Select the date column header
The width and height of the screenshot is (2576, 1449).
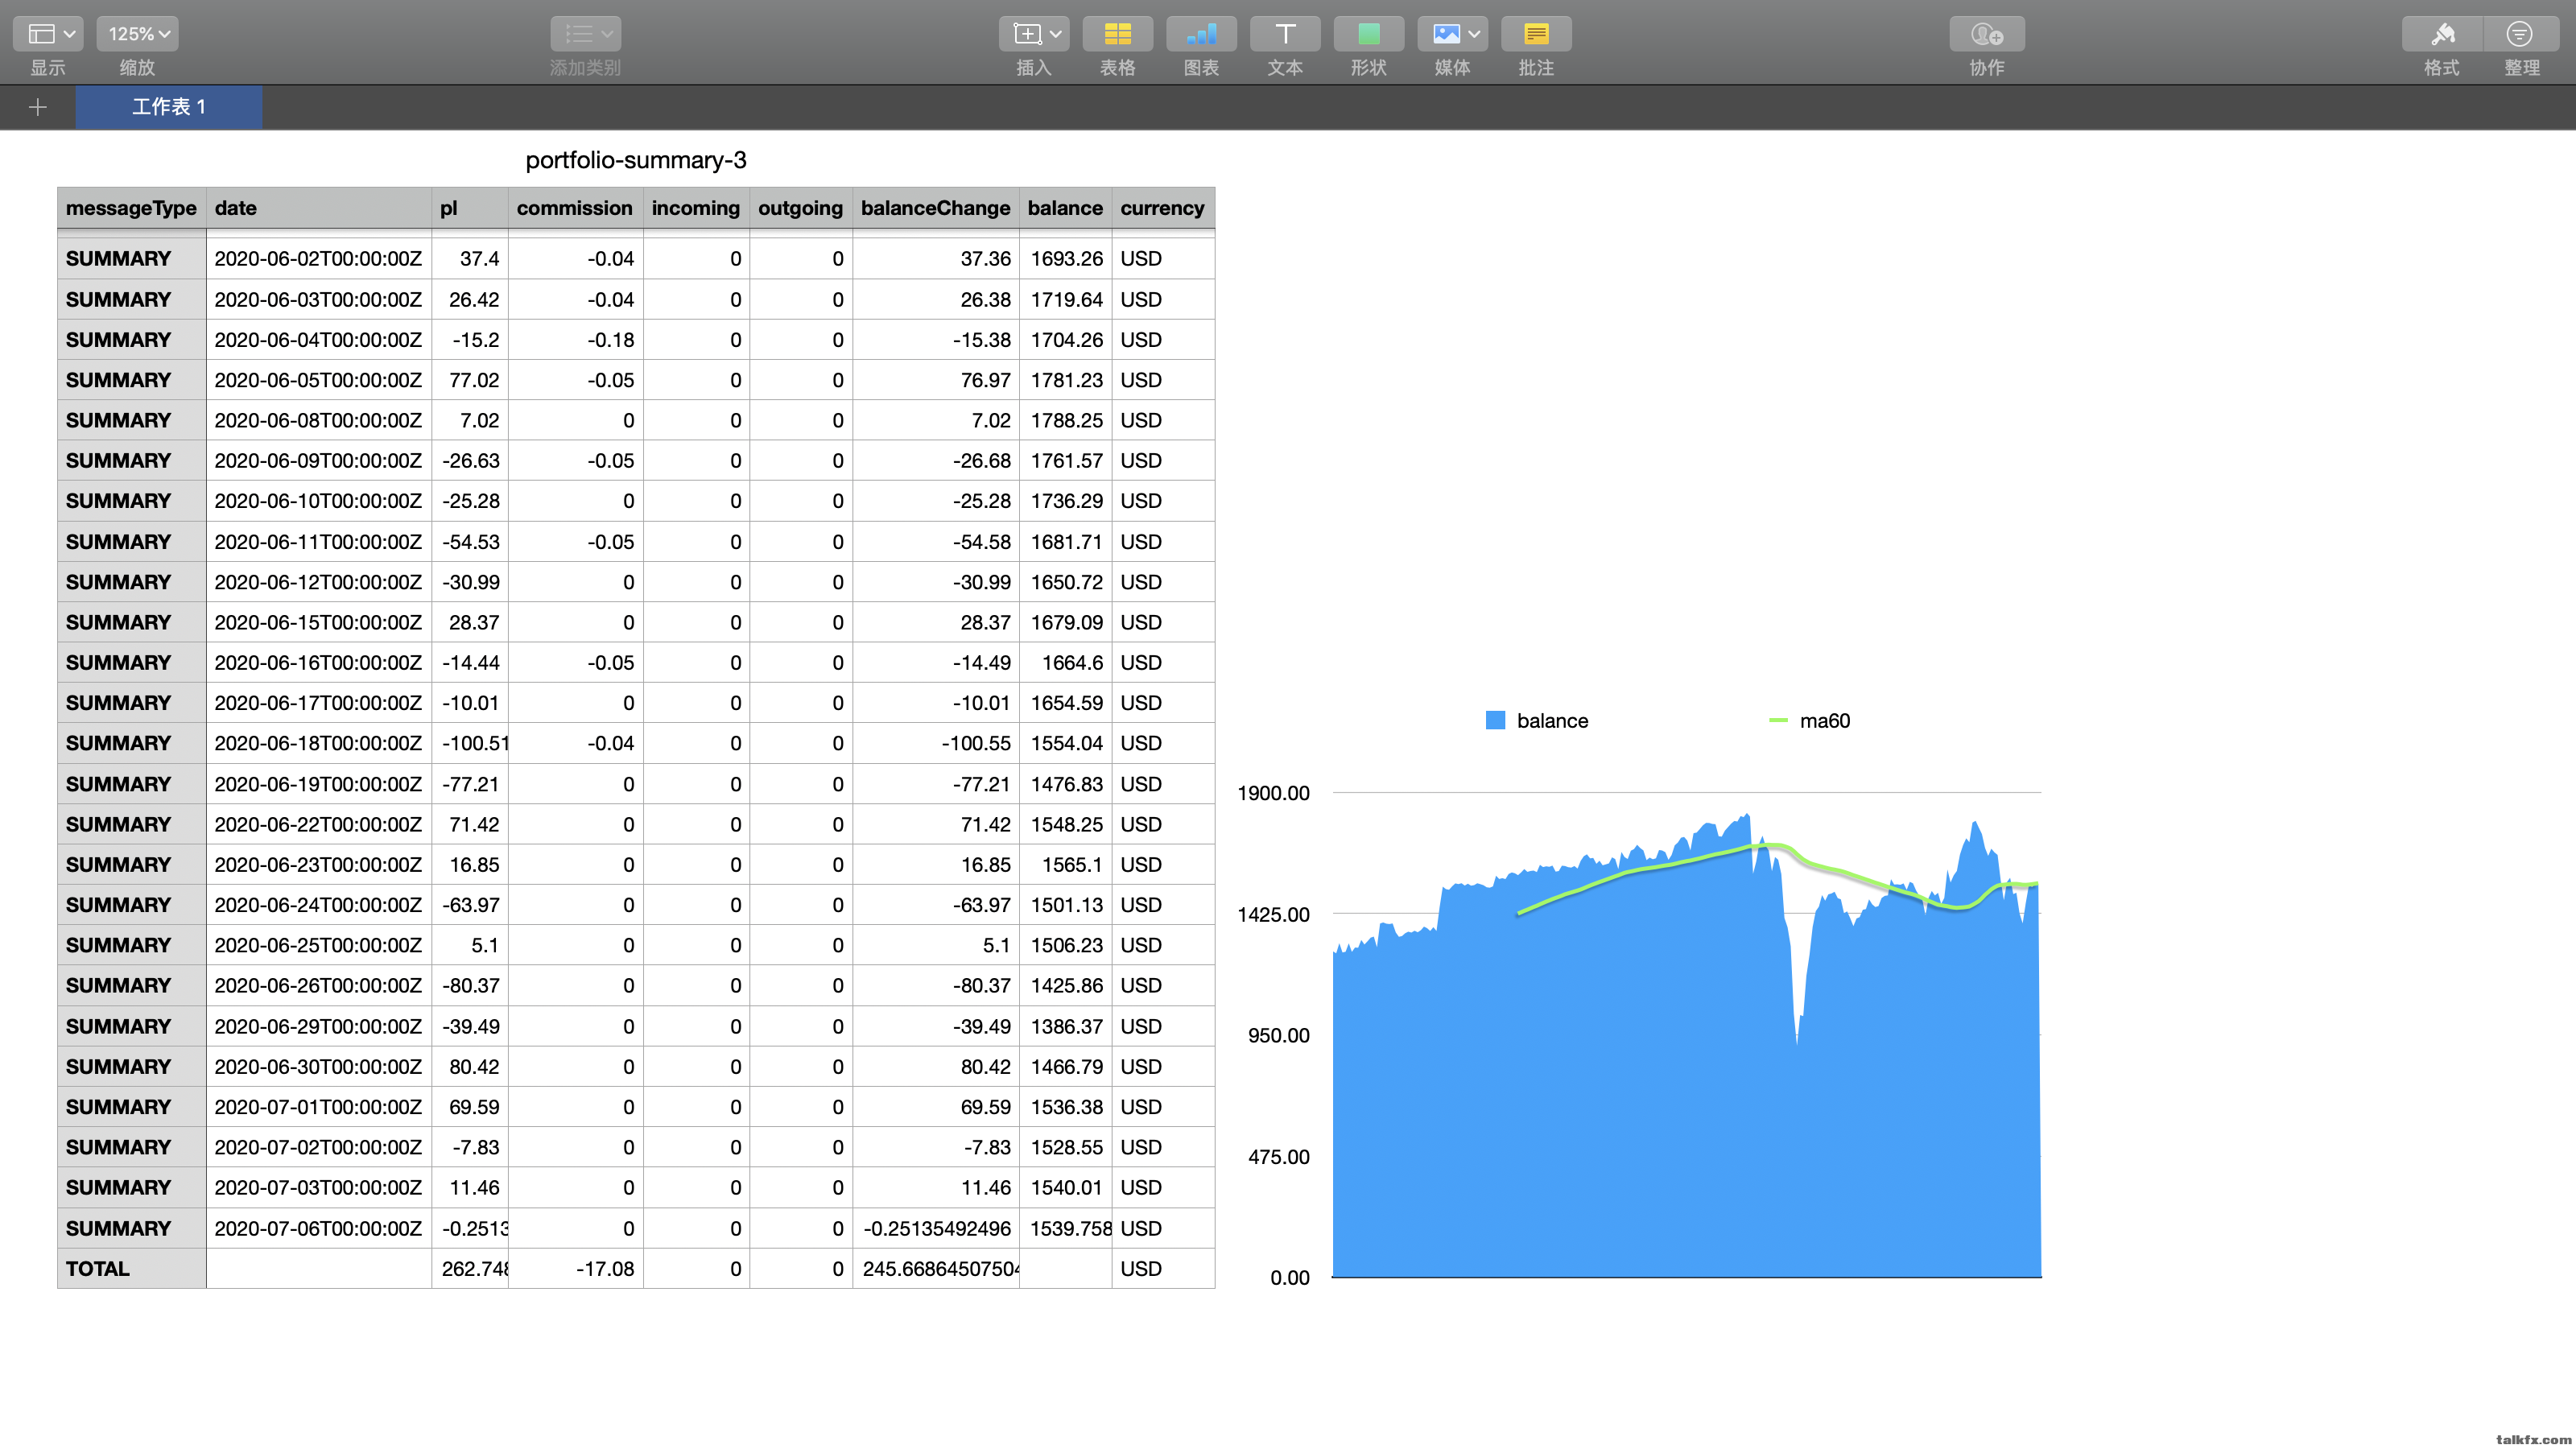point(319,208)
